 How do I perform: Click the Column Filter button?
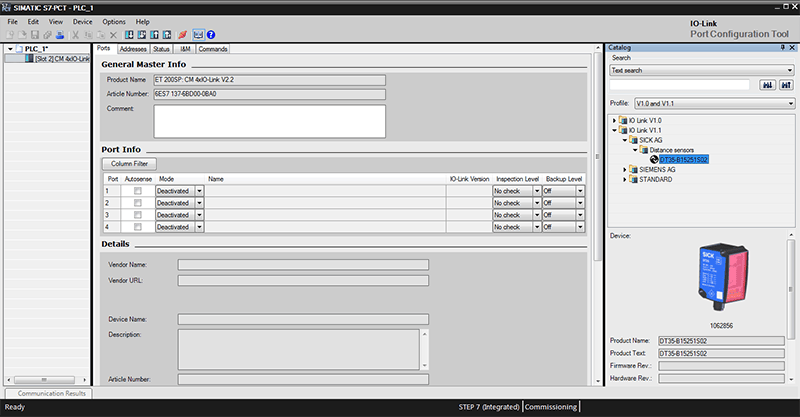130,164
